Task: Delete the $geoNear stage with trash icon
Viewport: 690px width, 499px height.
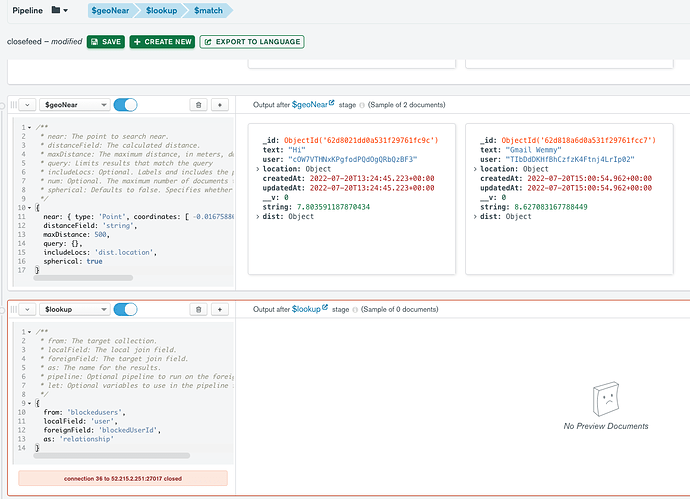Action: [x=198, y=104]
